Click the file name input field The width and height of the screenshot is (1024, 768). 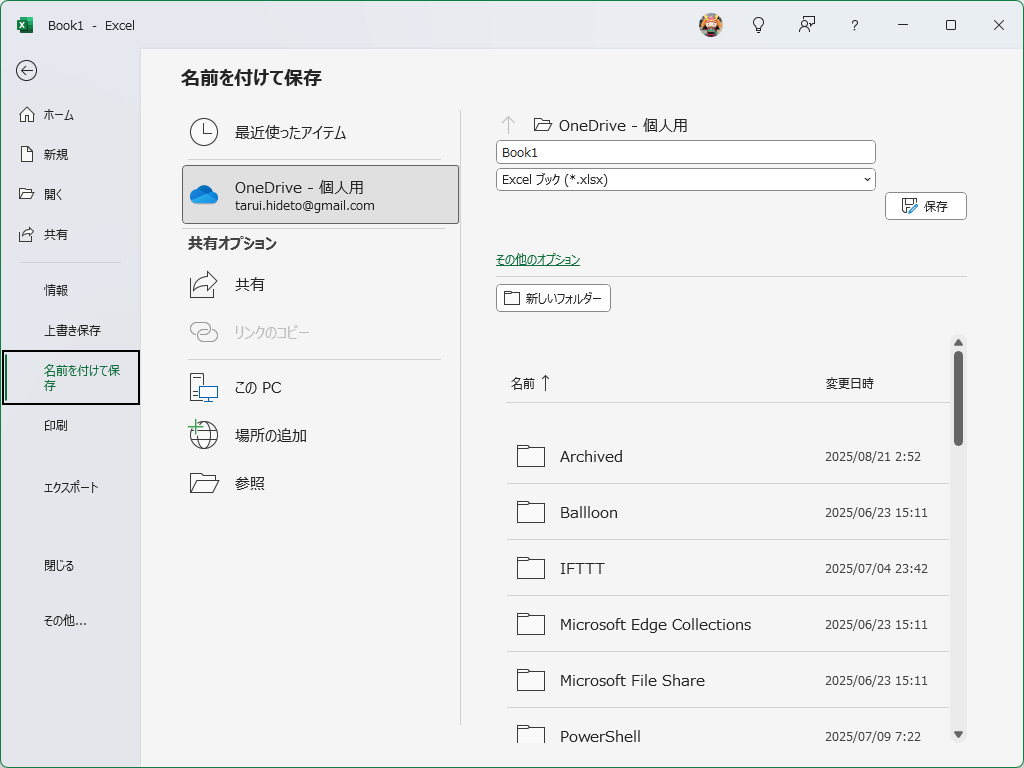point(685,152)
